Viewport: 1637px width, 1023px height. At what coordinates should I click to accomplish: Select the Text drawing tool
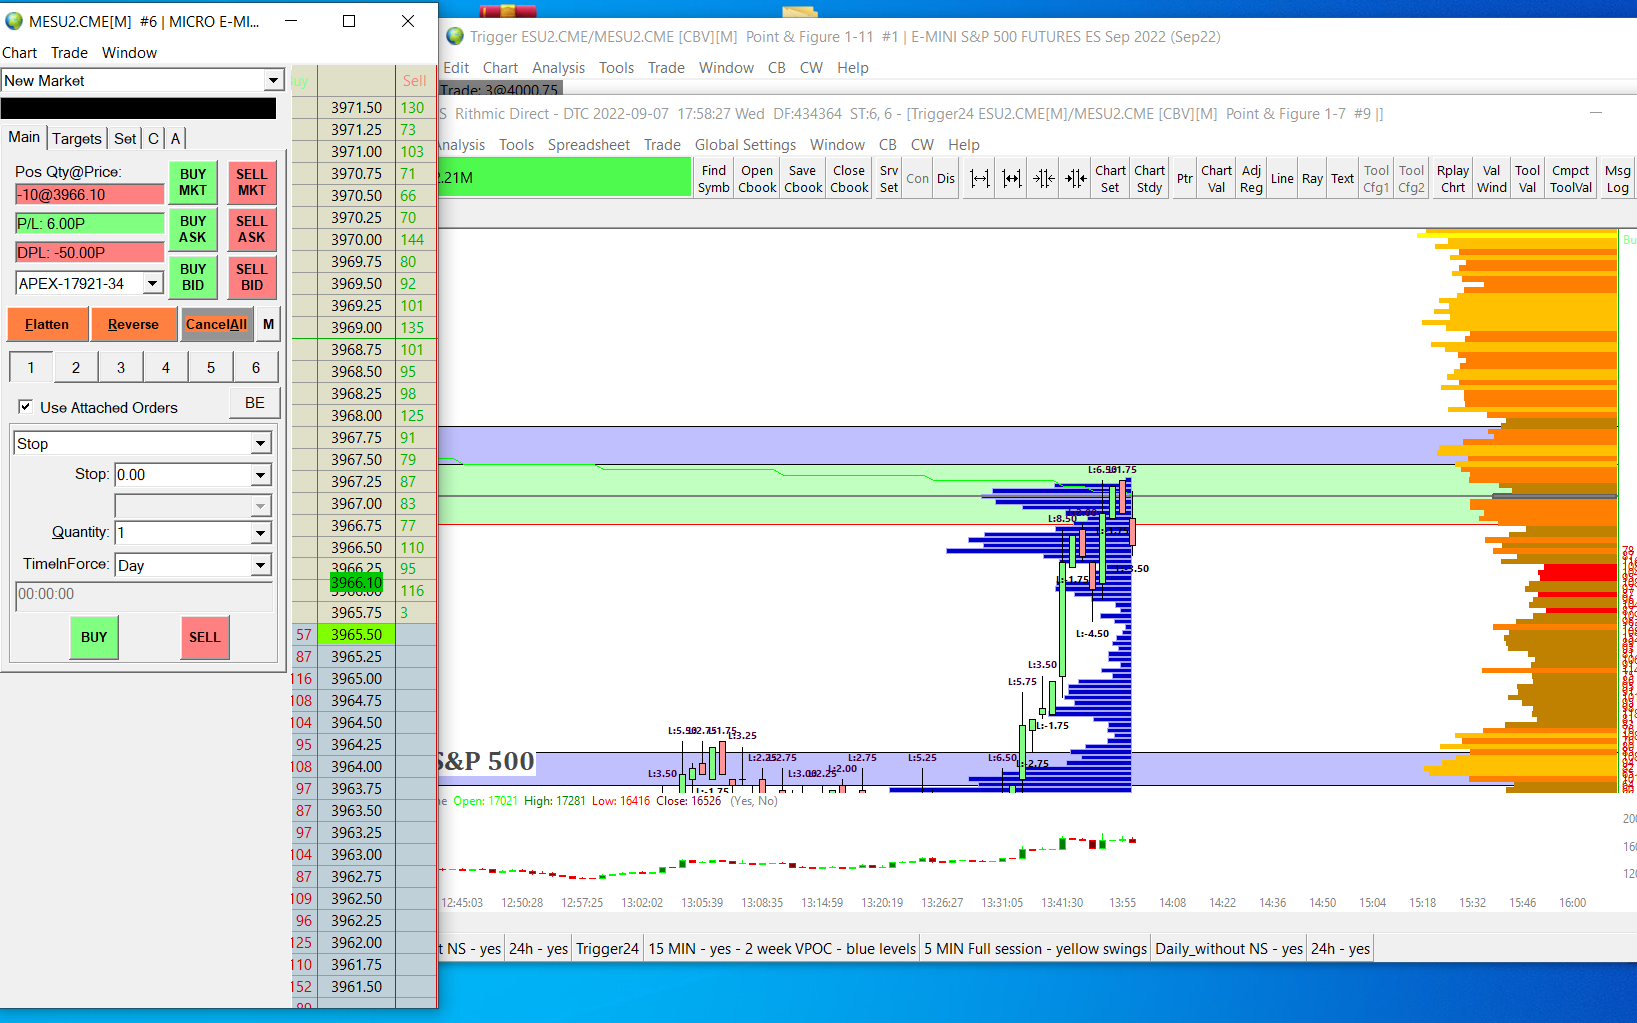[1342, 178]
